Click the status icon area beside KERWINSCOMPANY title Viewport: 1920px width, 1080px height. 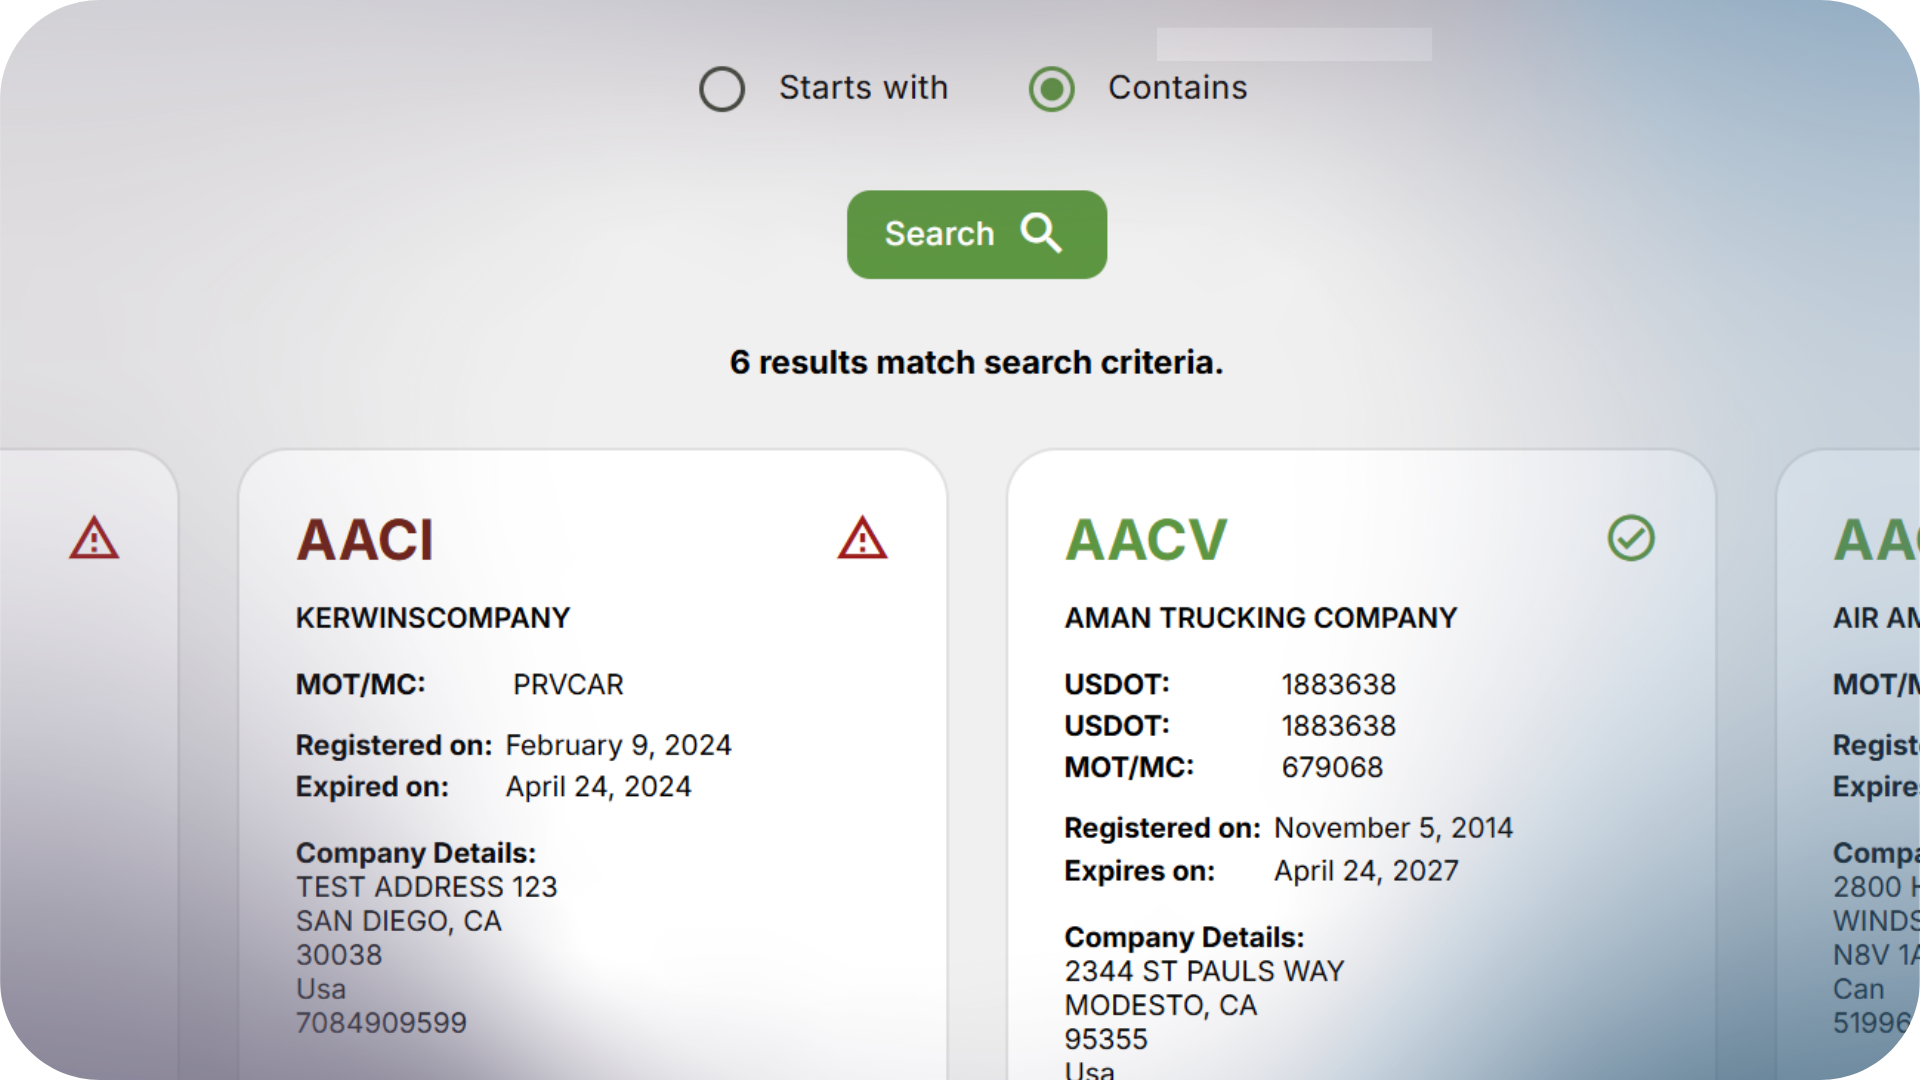point(862,540)
